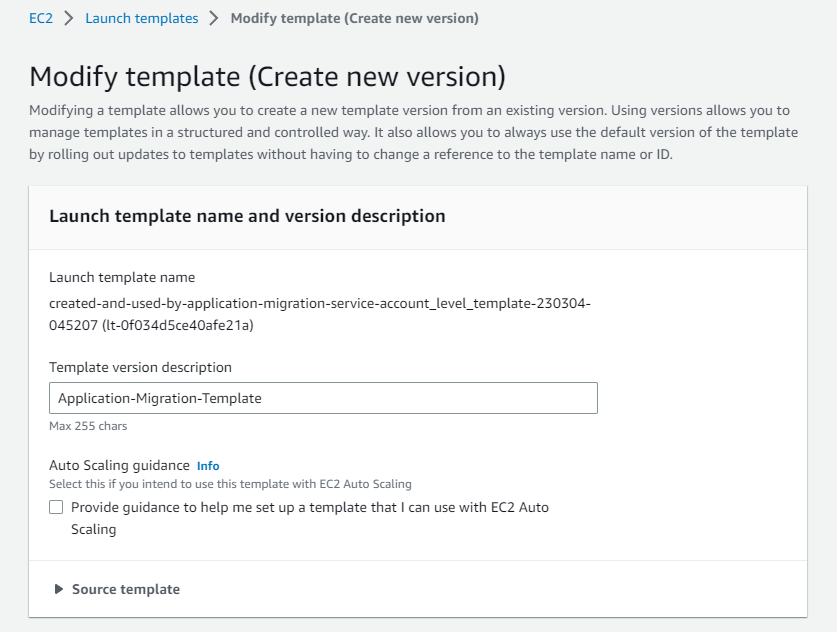Click the 'Launch template name and version description' header

pos(247,215)
